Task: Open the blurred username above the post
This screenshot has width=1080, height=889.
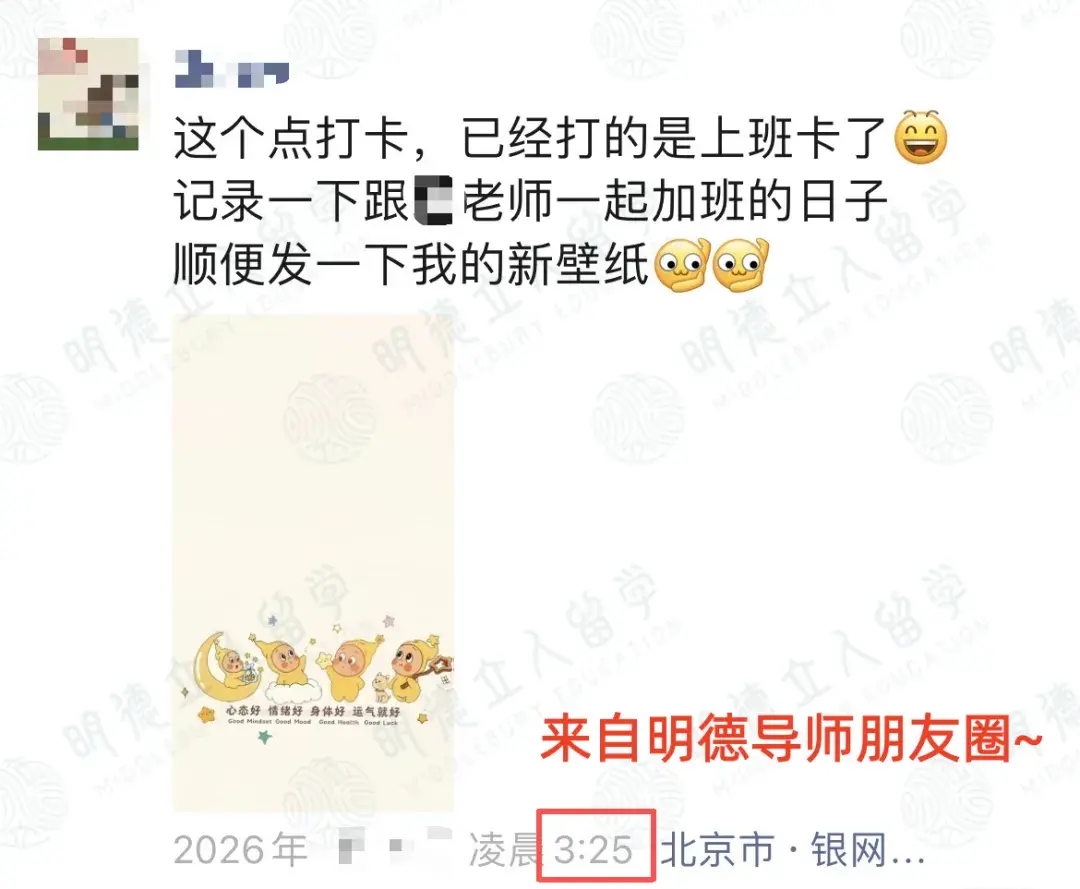Action: [231, 69]
